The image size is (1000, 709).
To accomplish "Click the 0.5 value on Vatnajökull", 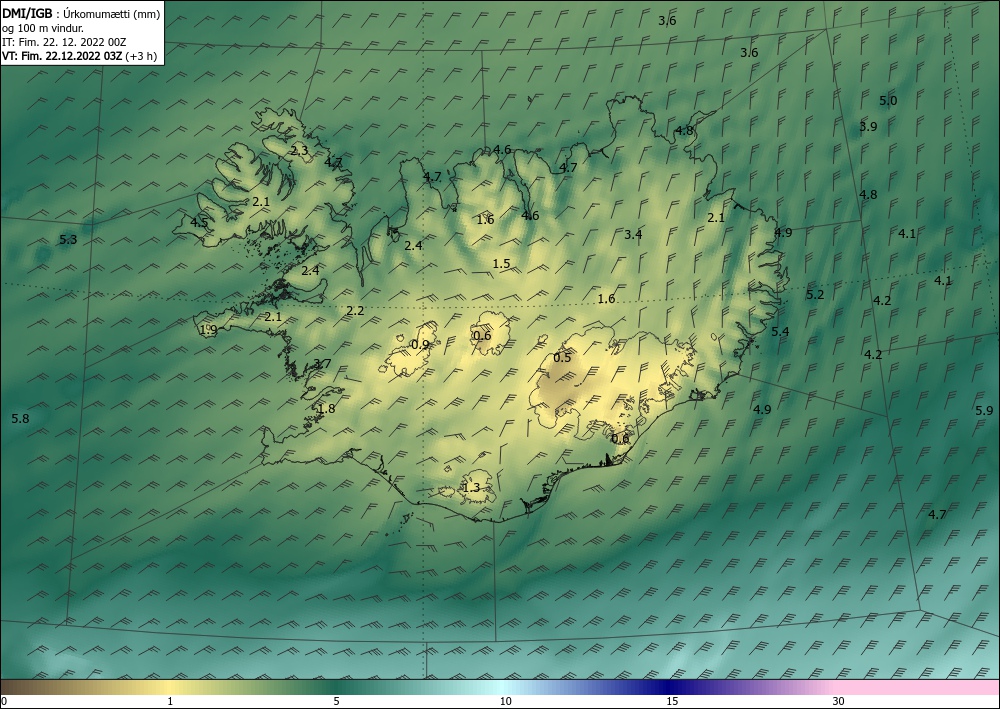I will pyautogui.click(x=562, y=358).
